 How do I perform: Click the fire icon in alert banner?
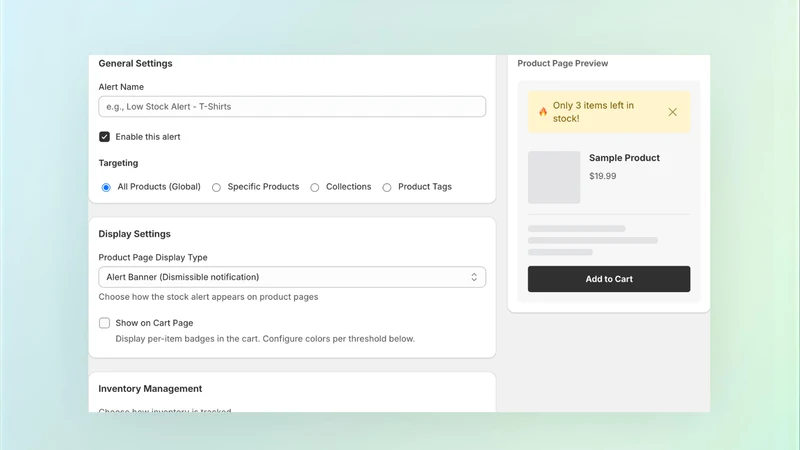click(543, 112)
